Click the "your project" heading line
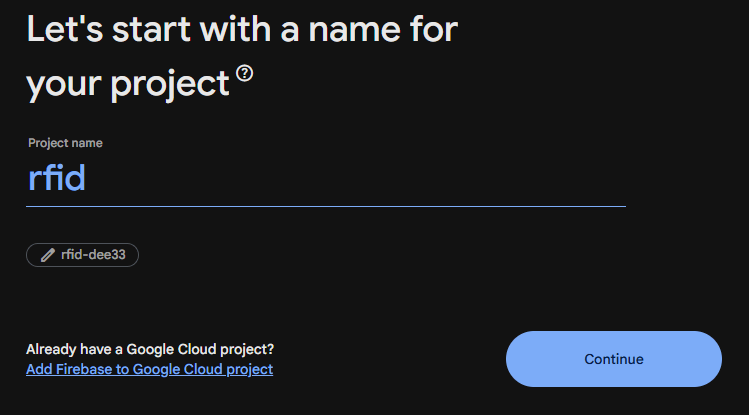This screenshot has height=415, width=749. [x=128, y=84]
